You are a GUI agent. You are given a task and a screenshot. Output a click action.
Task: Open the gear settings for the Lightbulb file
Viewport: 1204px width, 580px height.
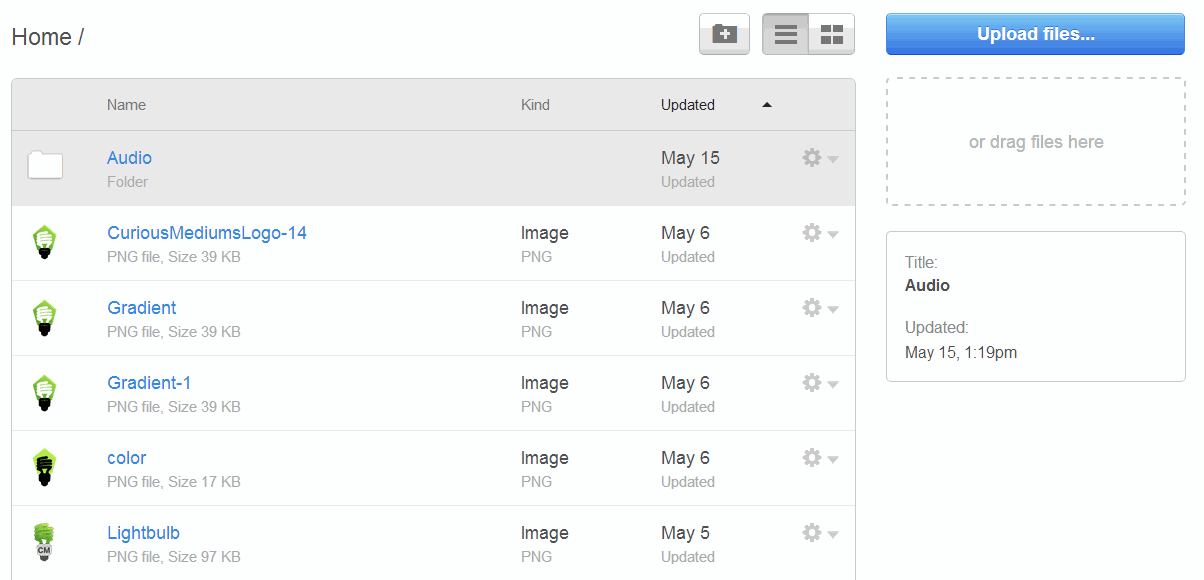811,532
